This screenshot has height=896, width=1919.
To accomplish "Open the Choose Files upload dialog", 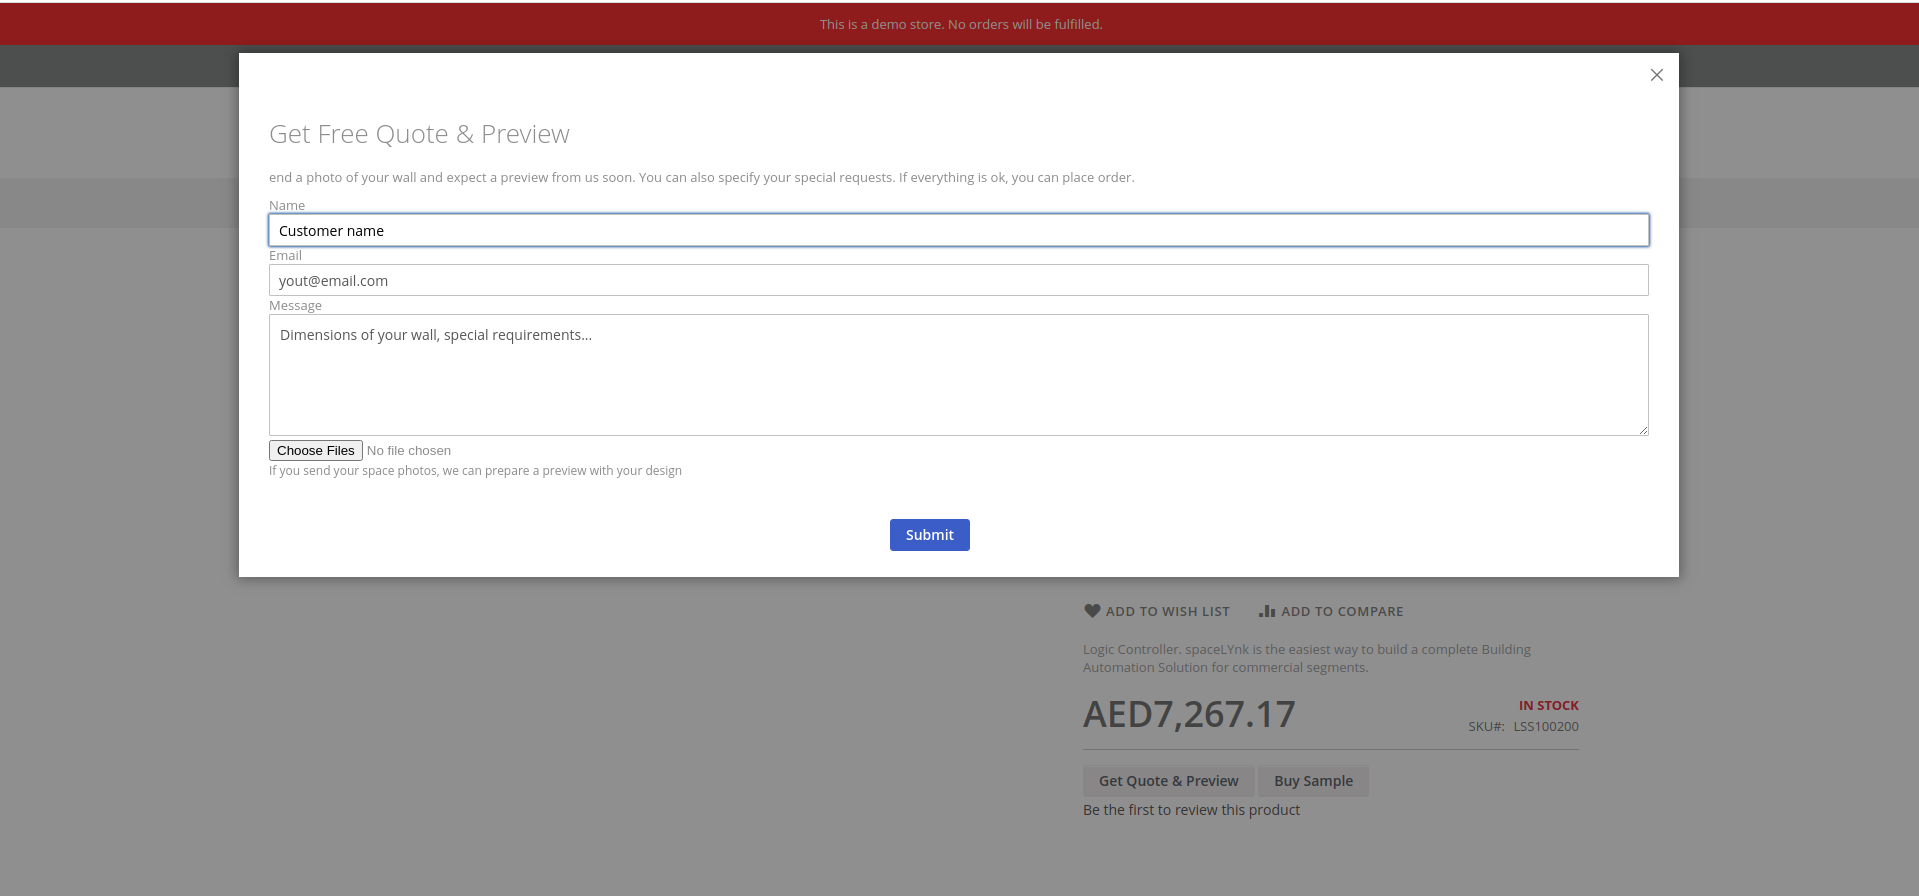I will point(315,451).
